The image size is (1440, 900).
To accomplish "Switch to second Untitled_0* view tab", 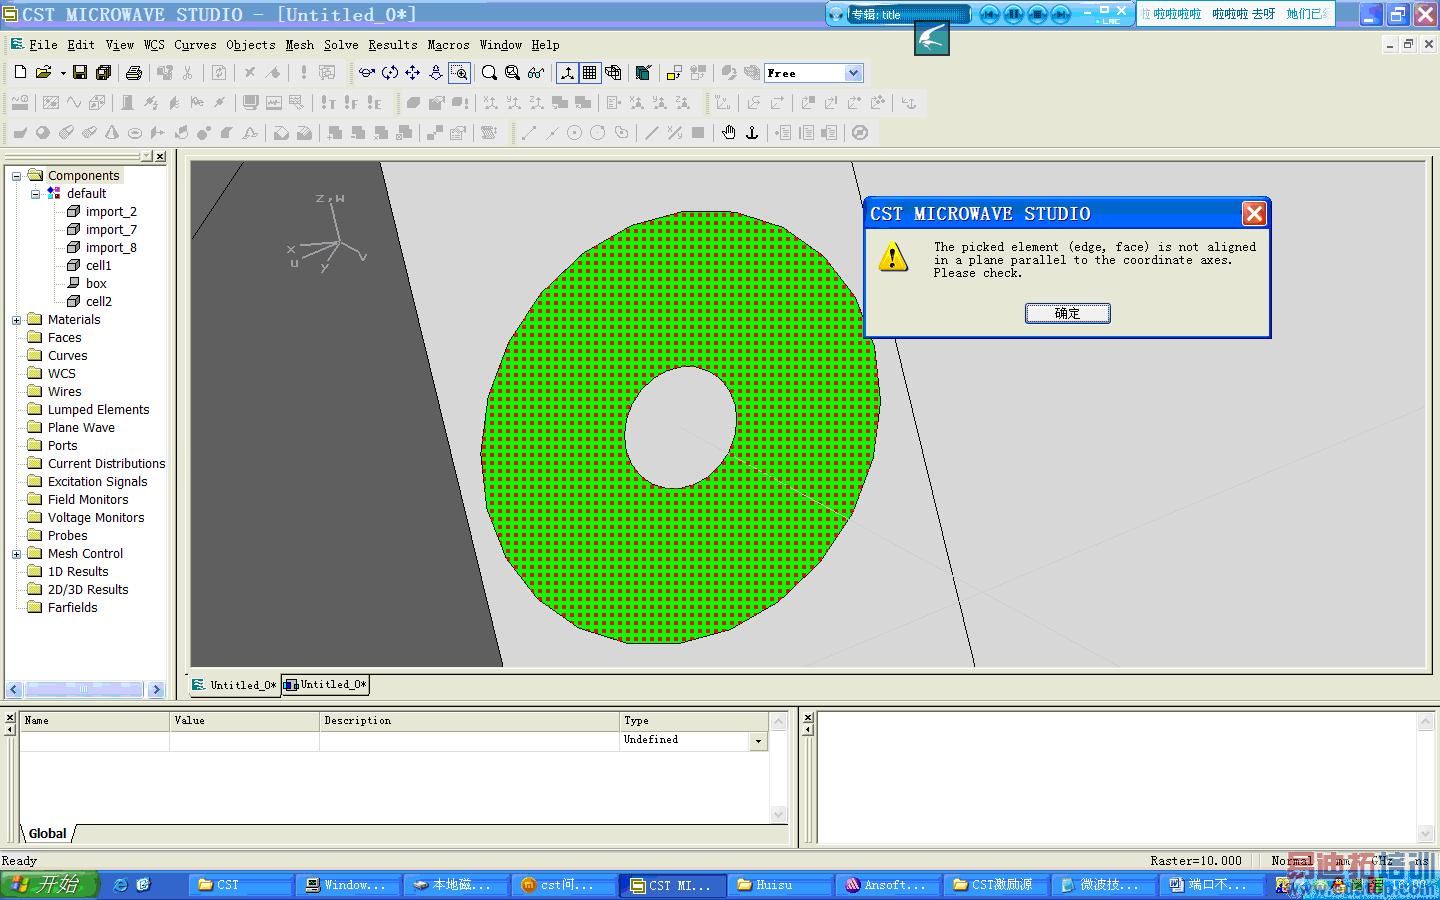I will tap(326, 685).
